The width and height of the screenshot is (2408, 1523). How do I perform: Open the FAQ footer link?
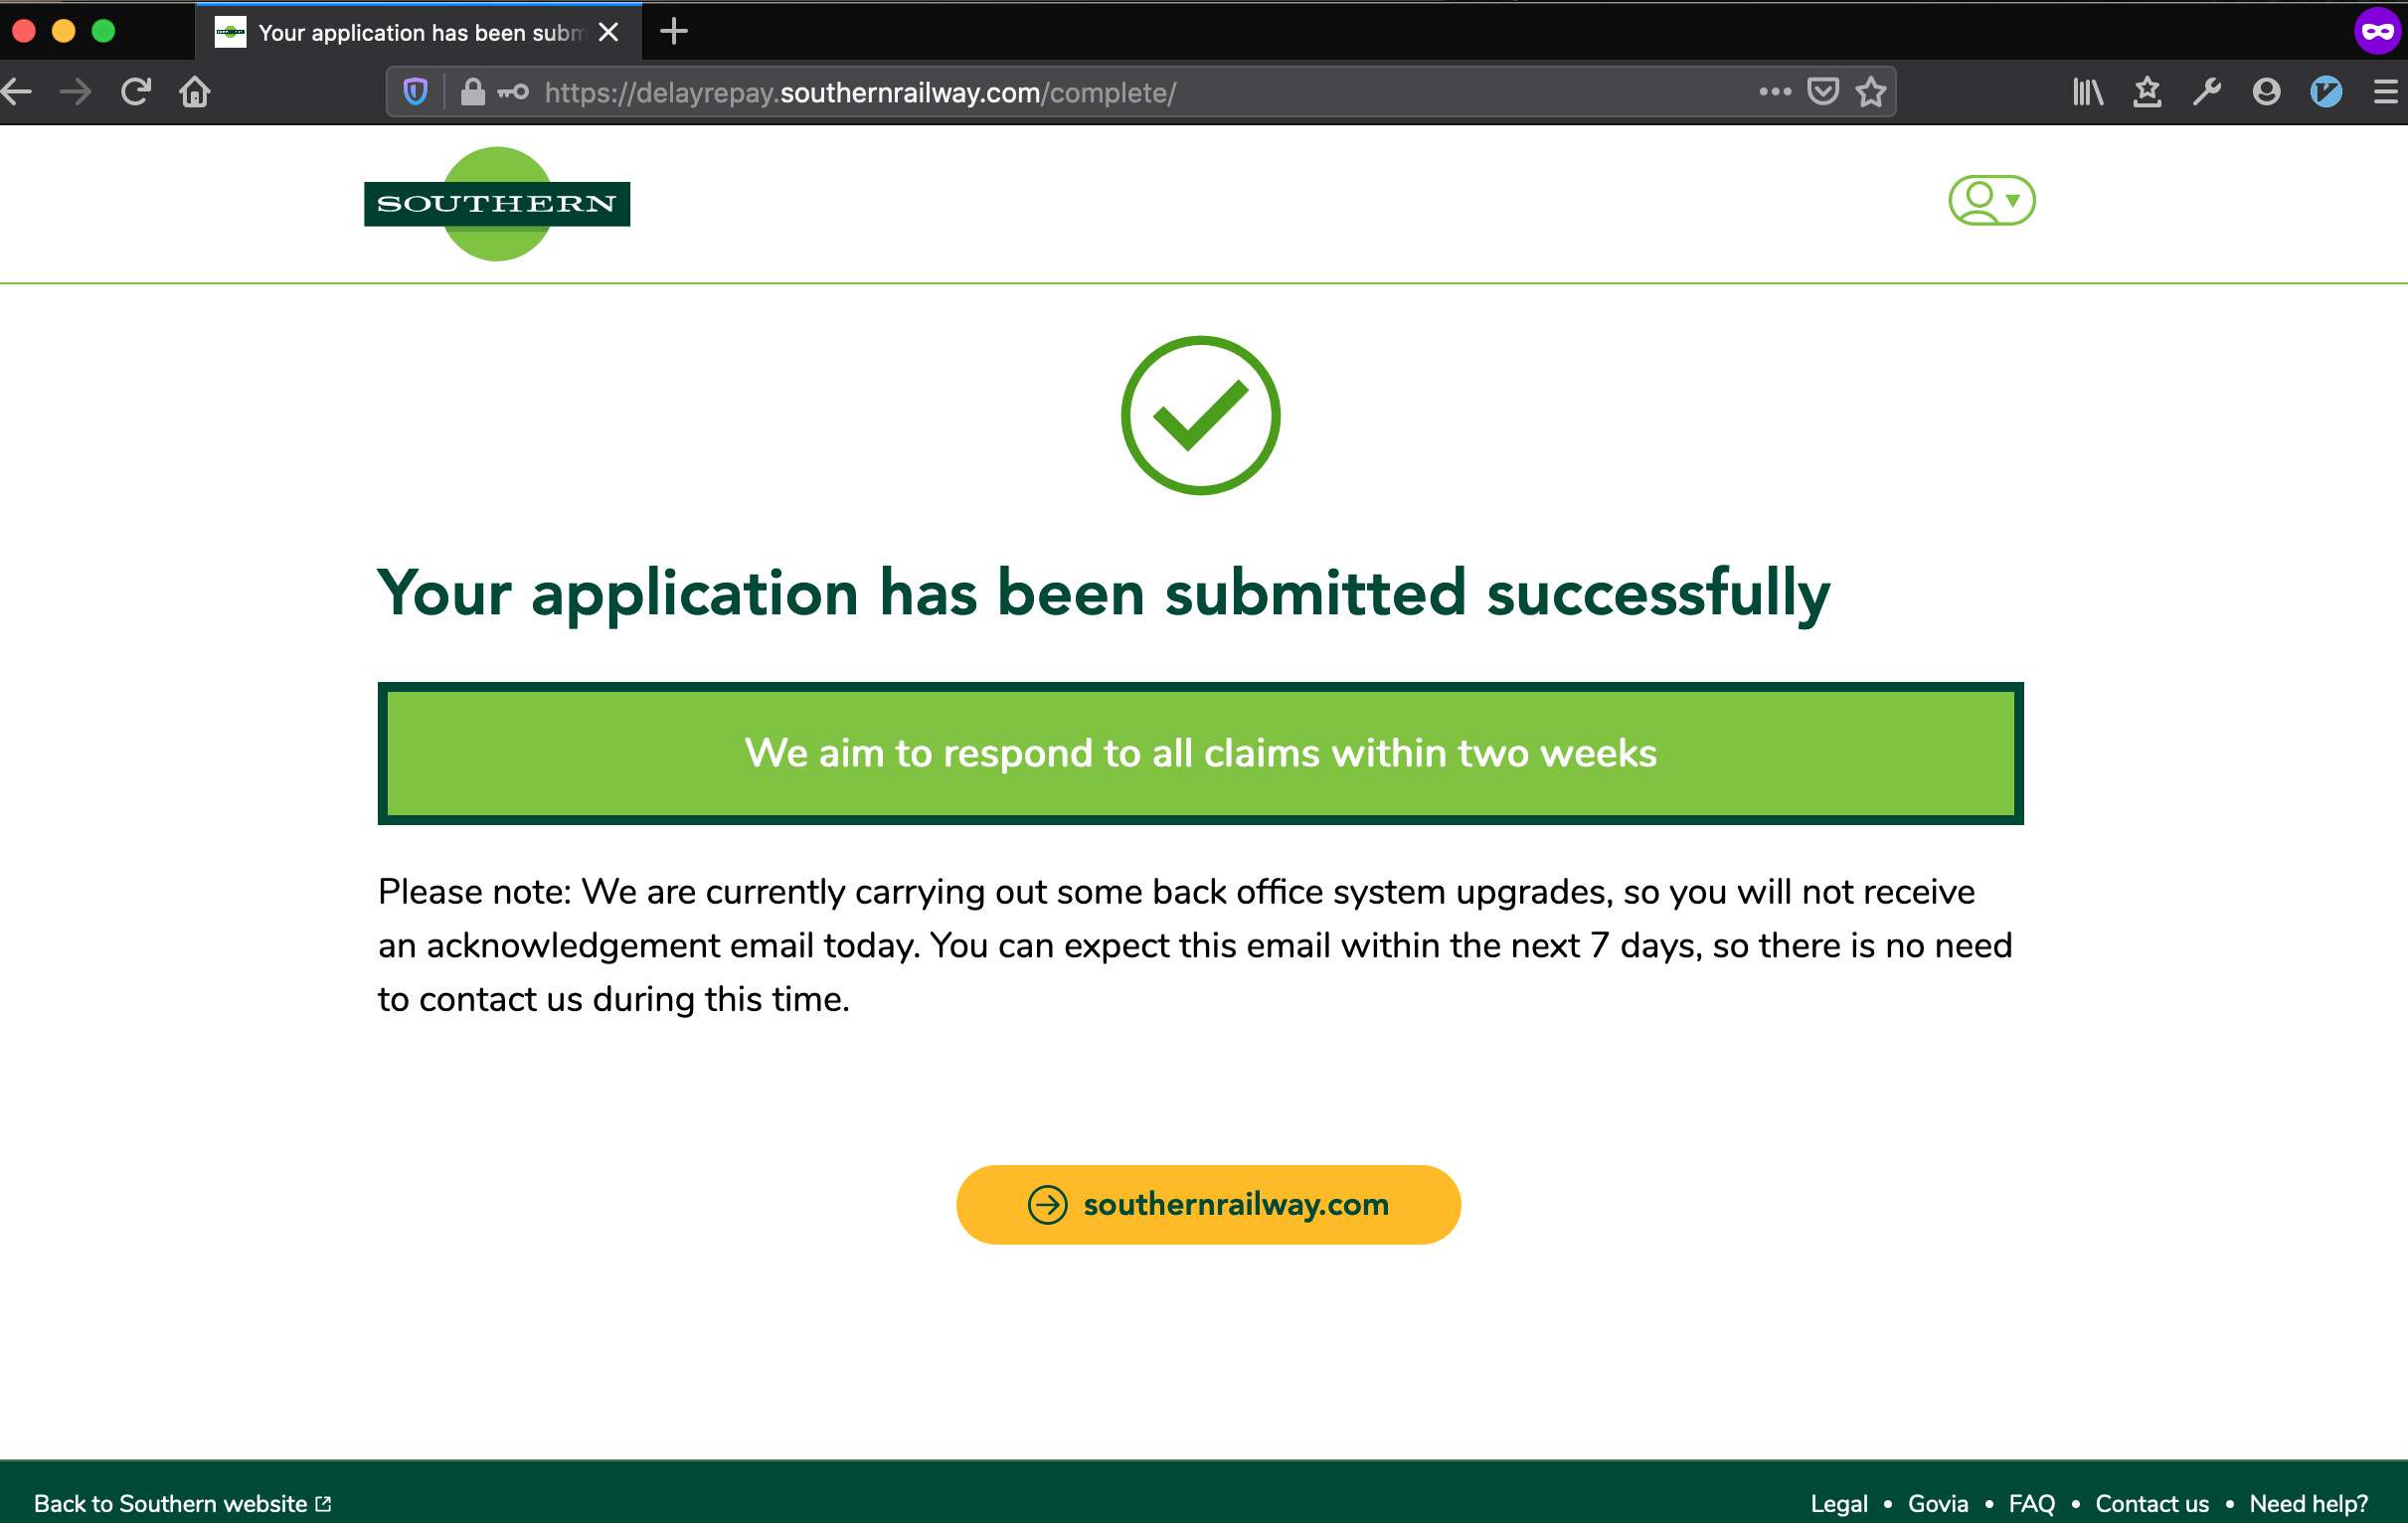click(2031, 1503)
